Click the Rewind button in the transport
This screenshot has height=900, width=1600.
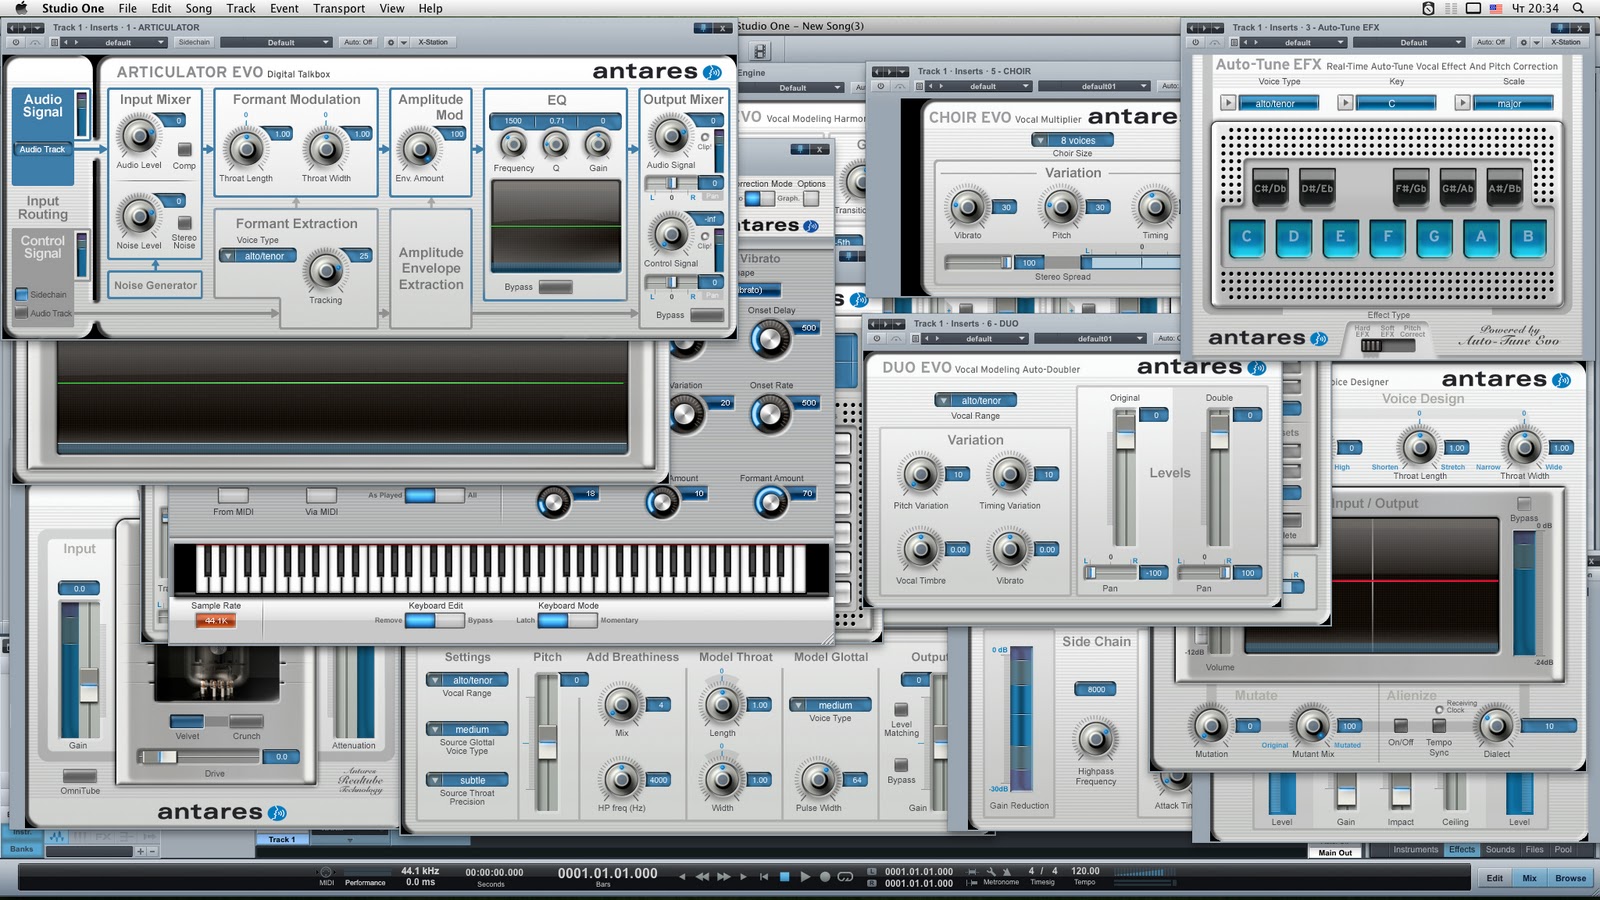[702, 876]
